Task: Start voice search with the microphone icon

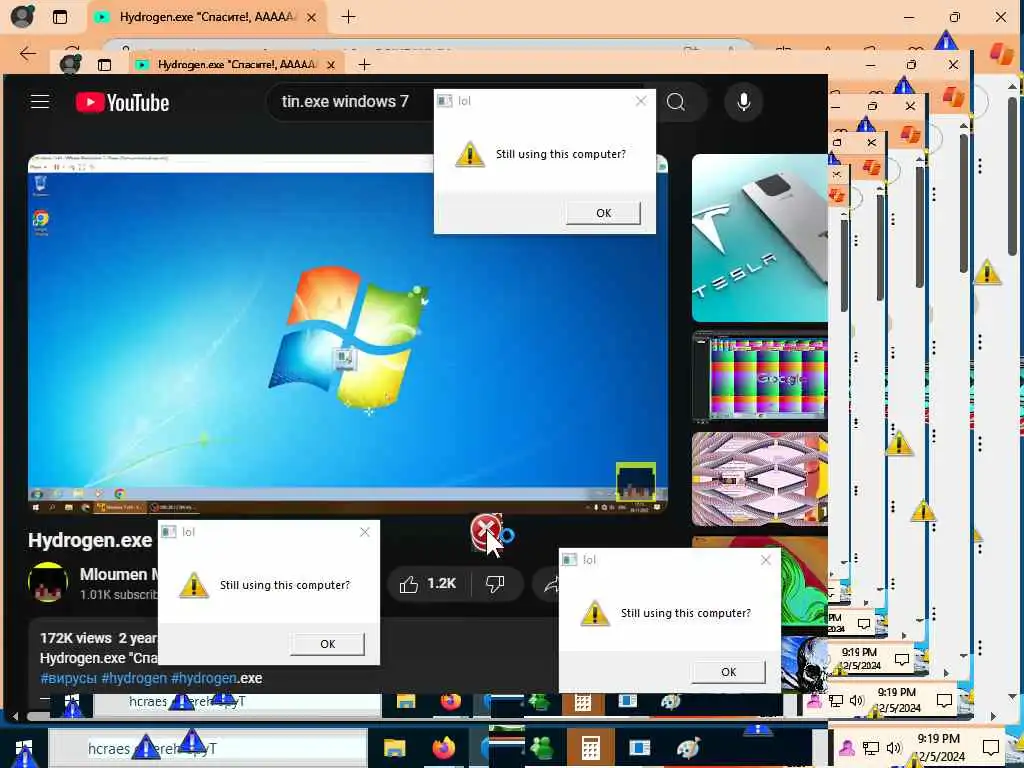Action: point(743,102)
